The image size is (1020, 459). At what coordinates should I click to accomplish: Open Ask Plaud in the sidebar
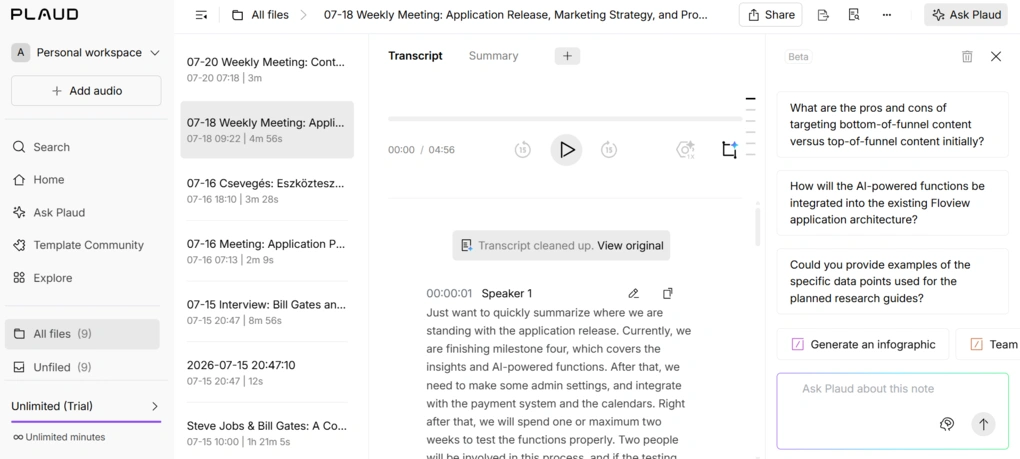49,213
